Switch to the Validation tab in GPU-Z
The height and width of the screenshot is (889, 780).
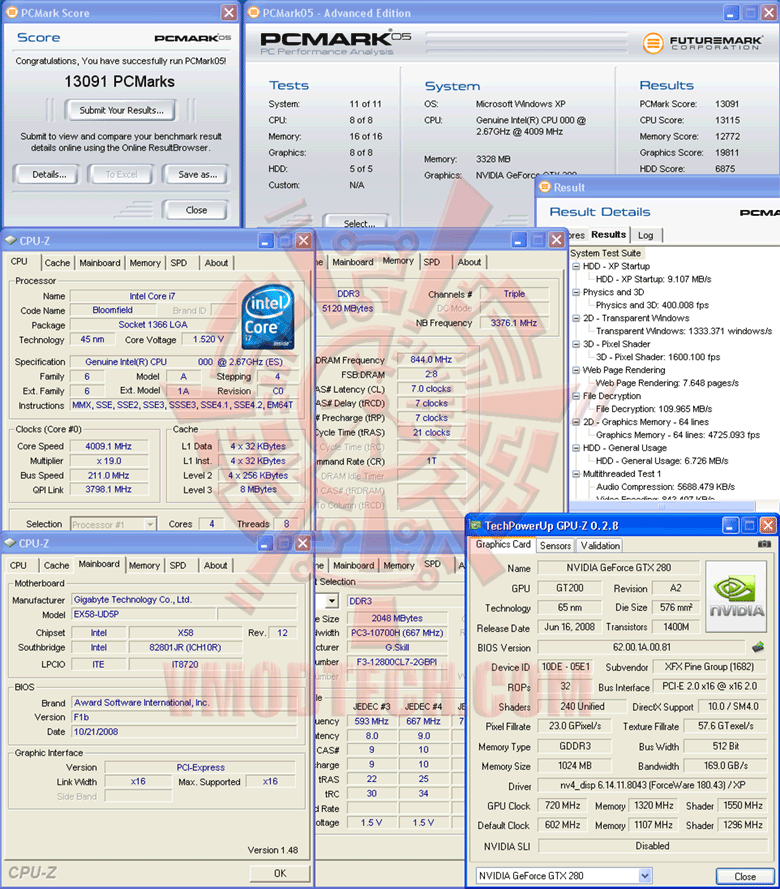[x=600, y=545]
